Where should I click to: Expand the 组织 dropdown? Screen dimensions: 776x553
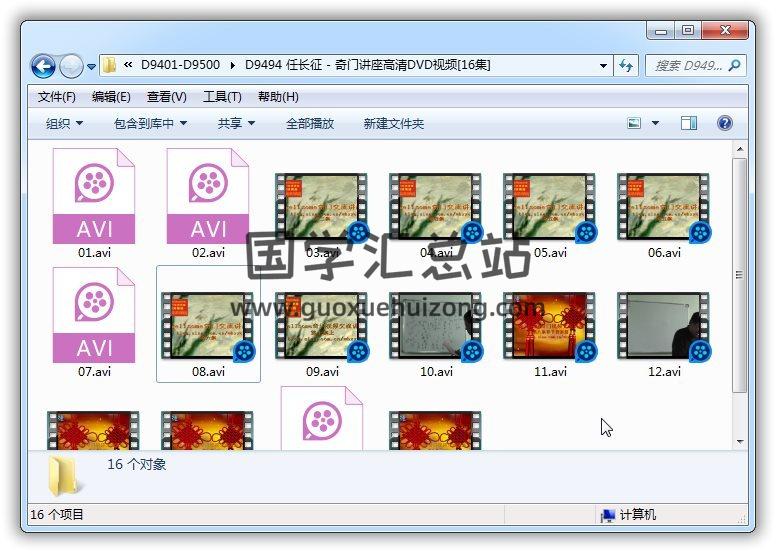coord(64,123)
